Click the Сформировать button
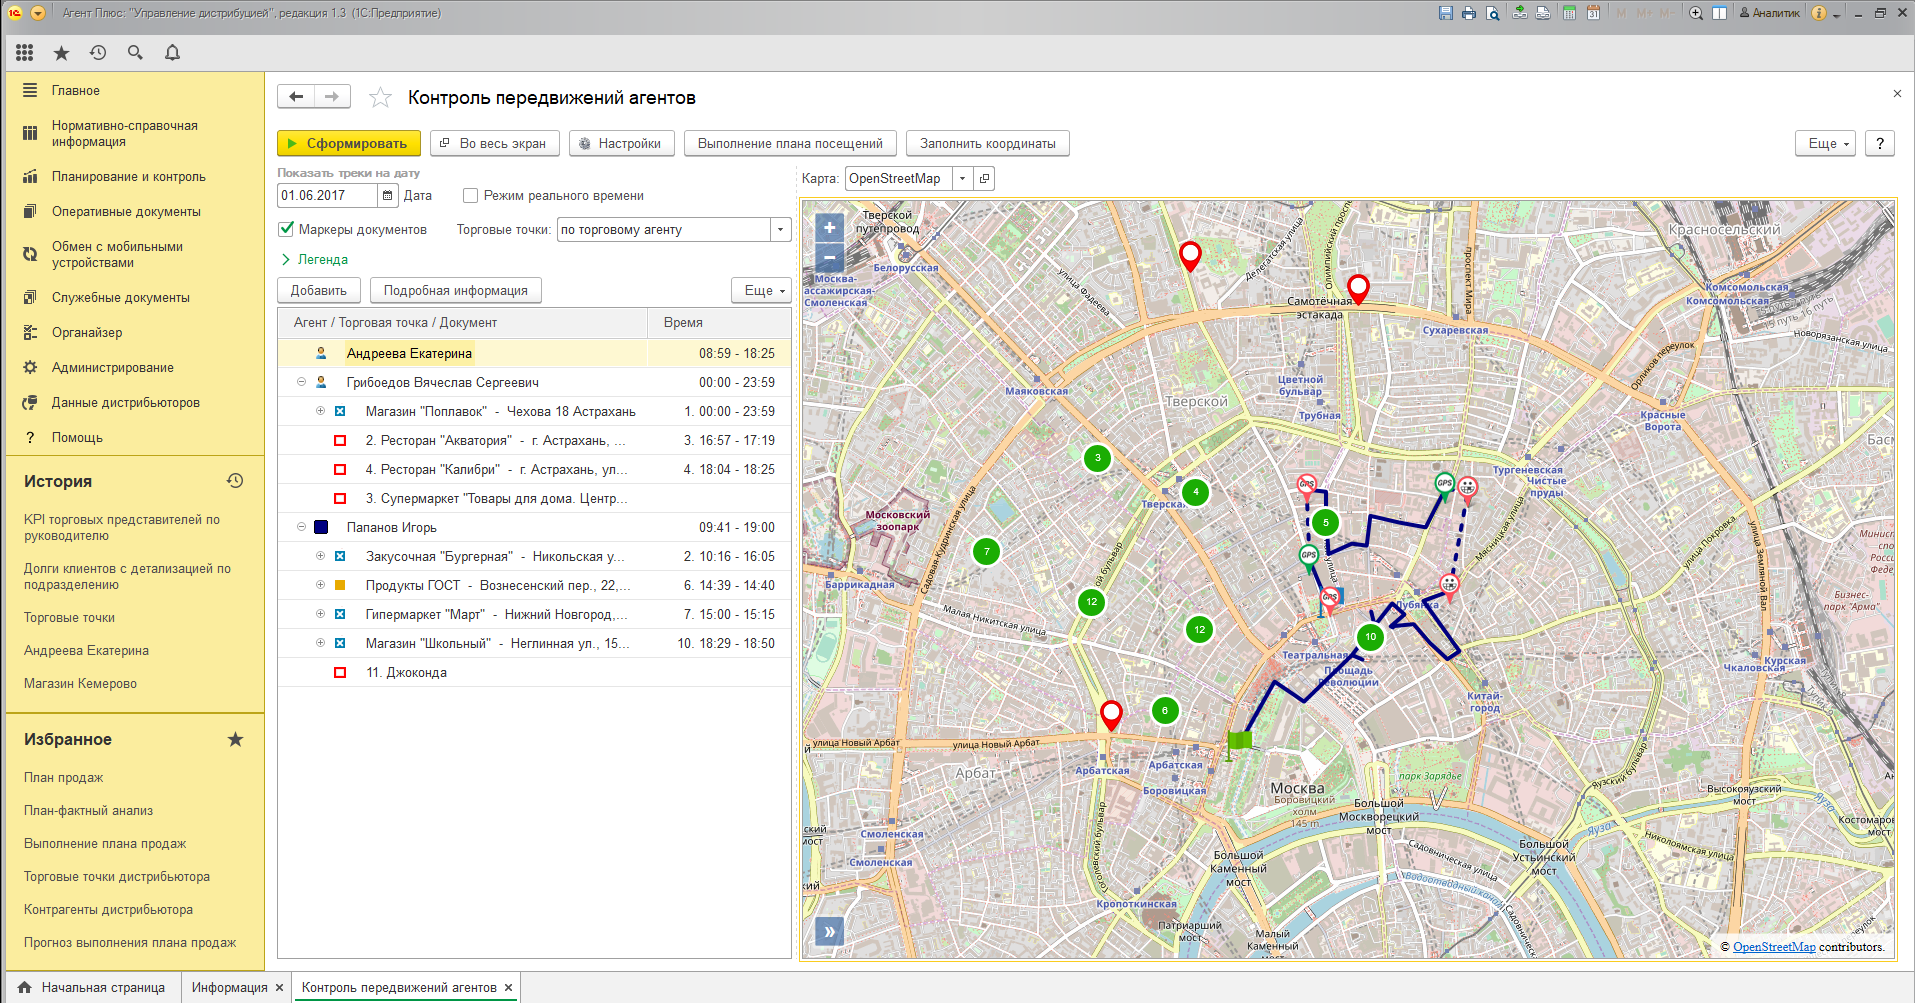This screenshot has height=1003, width=1915. (348, 144)
